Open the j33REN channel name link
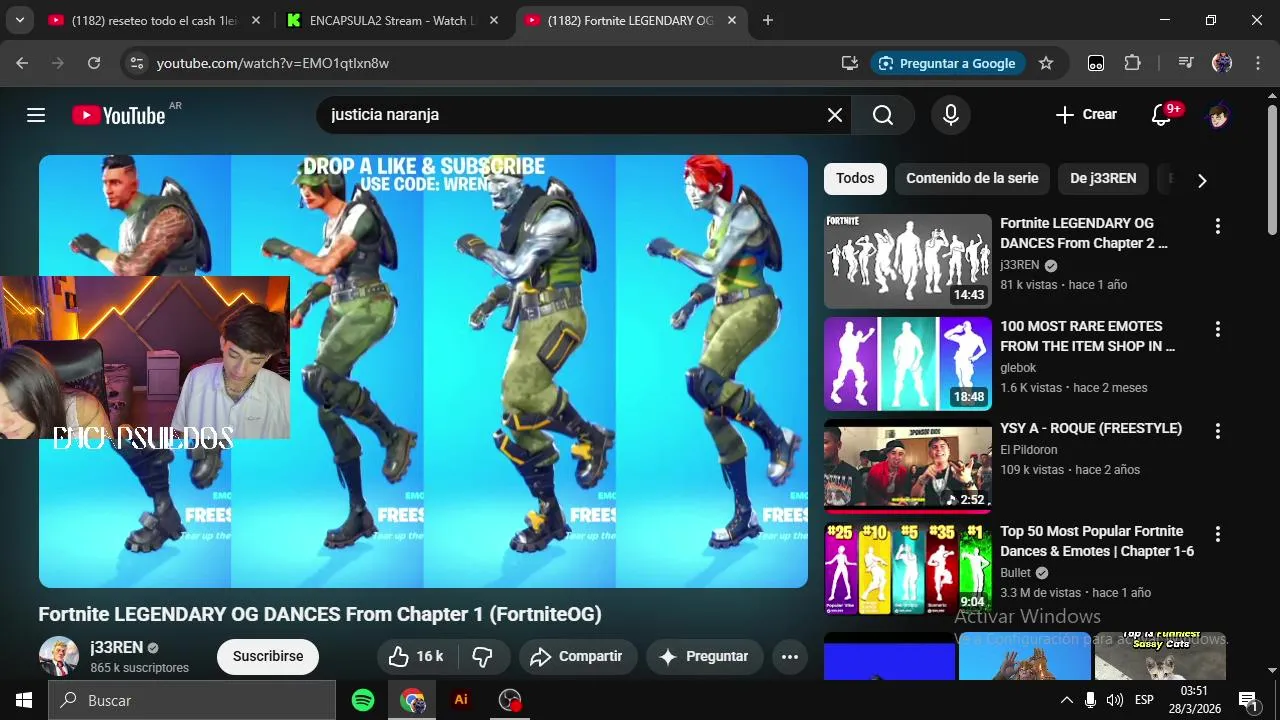 (116, 647)
